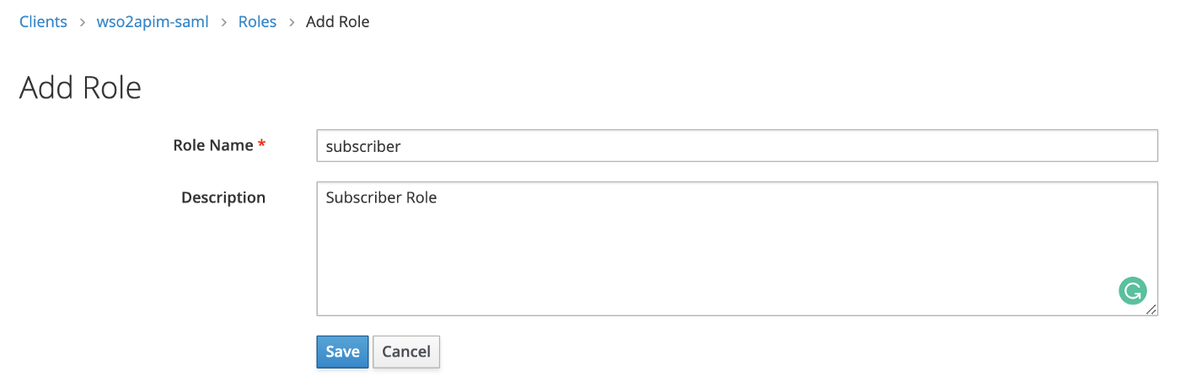This screenshot has width=1180, height=389.
Task: Cancel adding the role
Action: pos(406,351)
